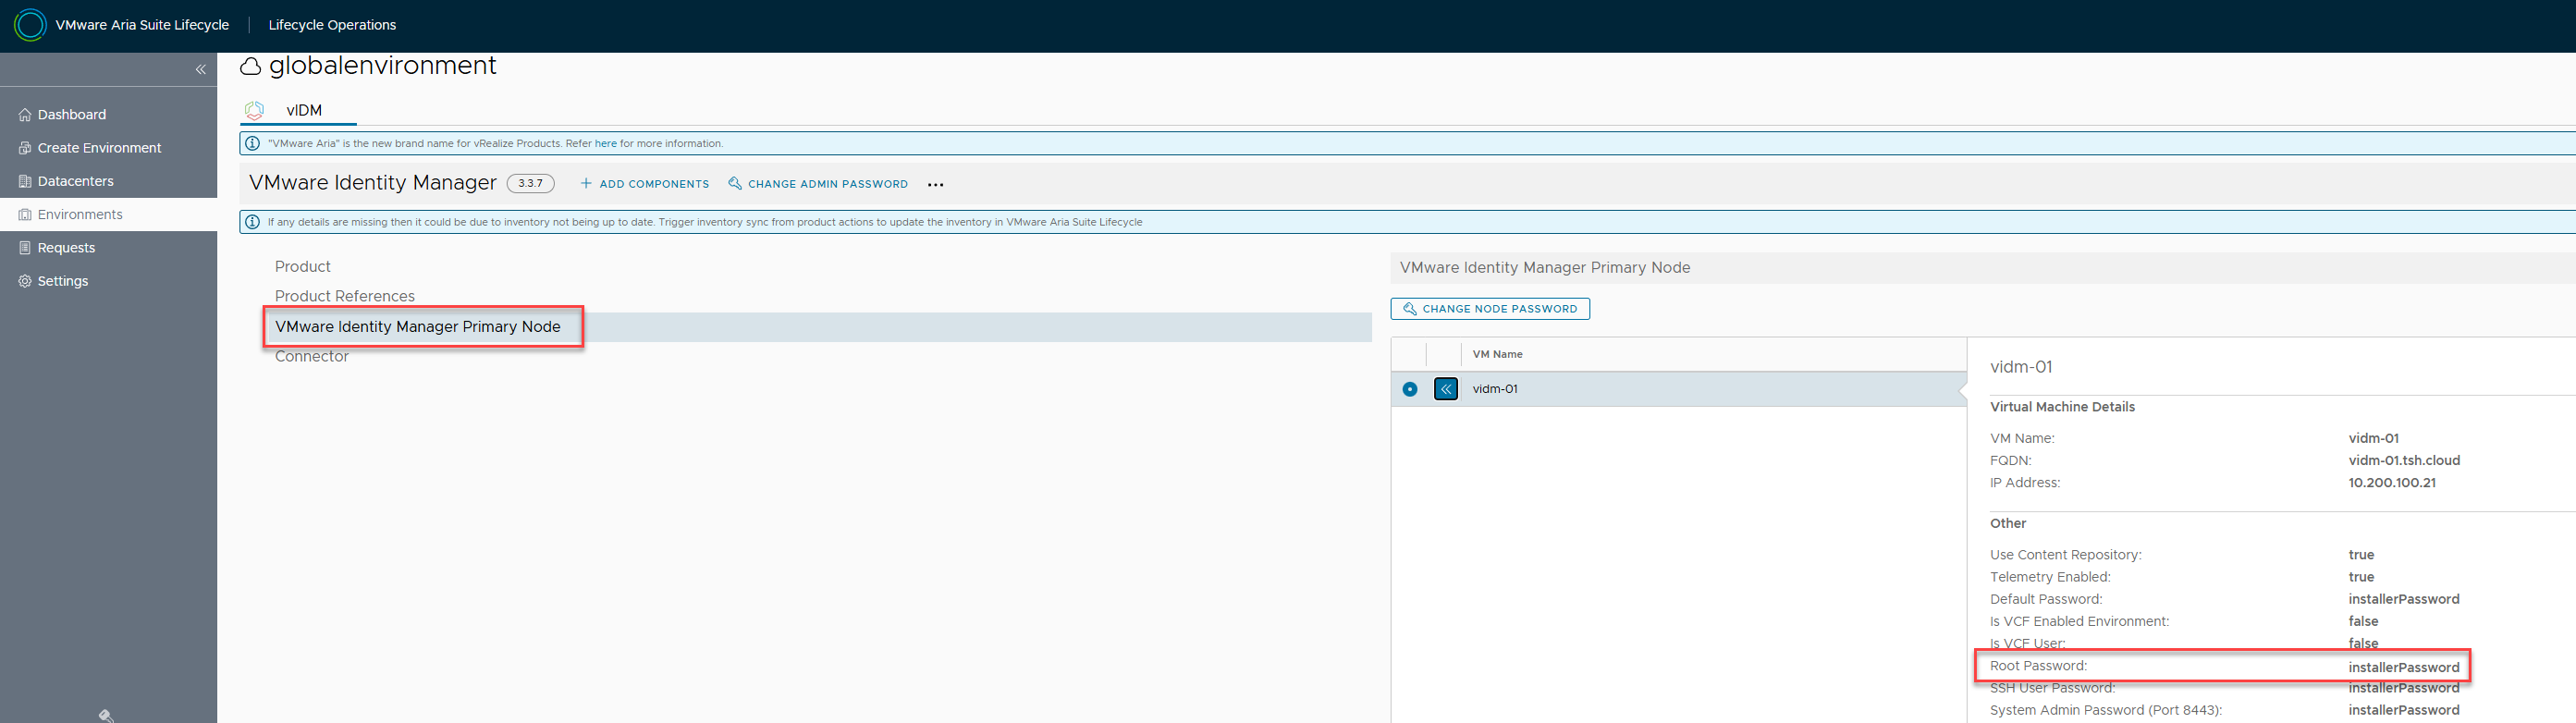The height and width of the screenshot is (723, 2576).
Task: Open the Connector section
Action: 311,357
